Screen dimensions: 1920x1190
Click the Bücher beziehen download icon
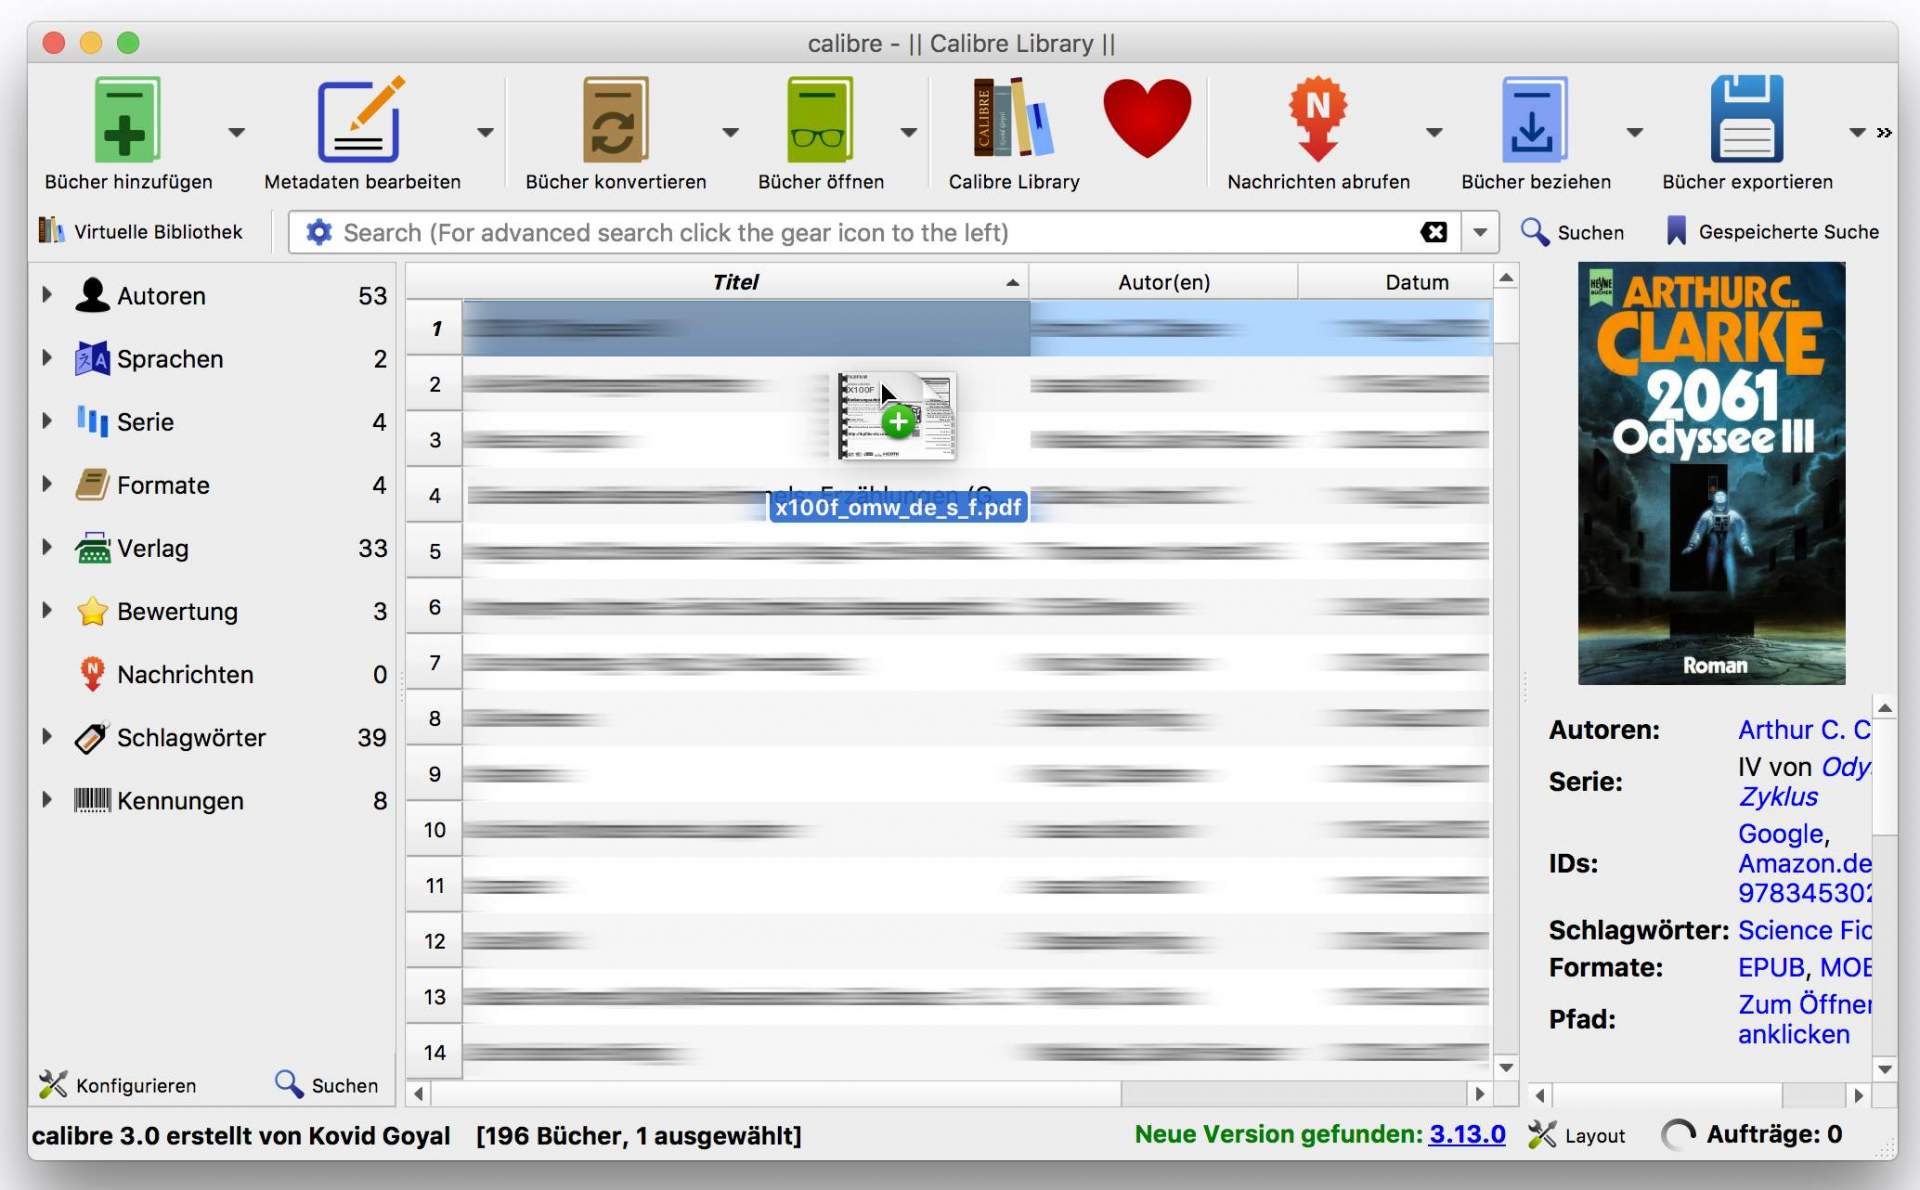coord(1534,120)
